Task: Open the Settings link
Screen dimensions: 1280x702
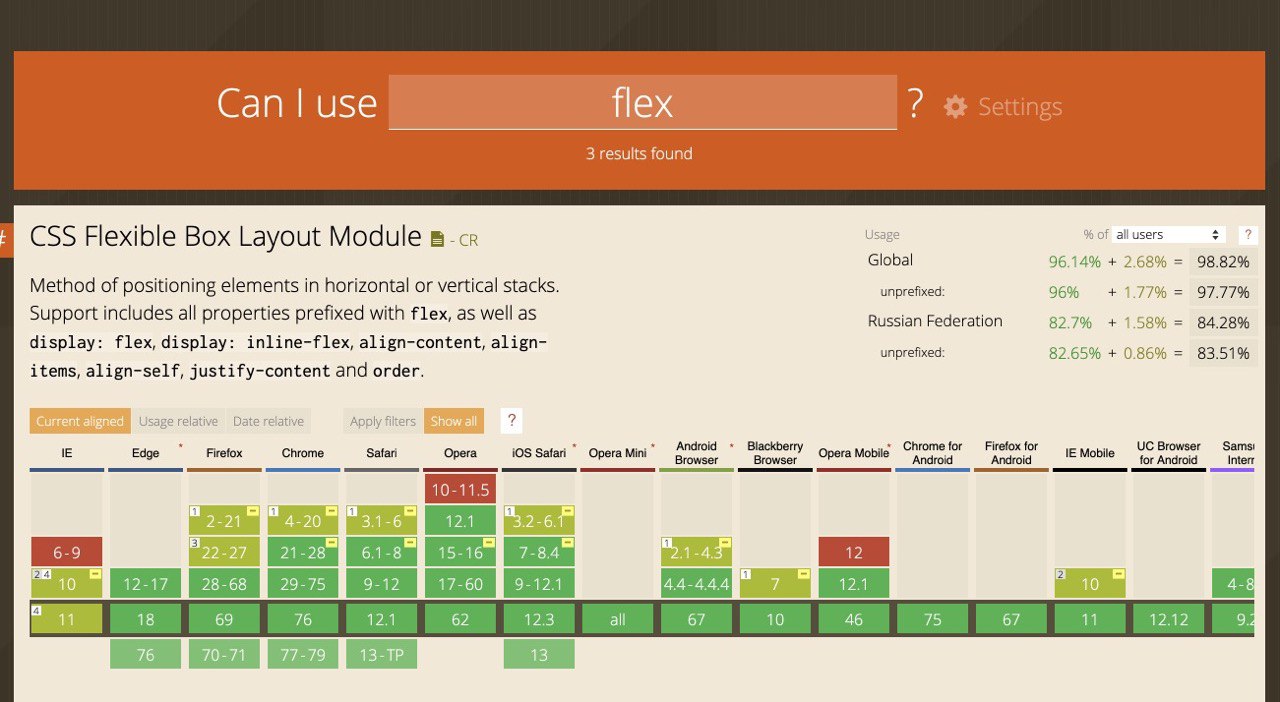Action: tap(1020, 106)
